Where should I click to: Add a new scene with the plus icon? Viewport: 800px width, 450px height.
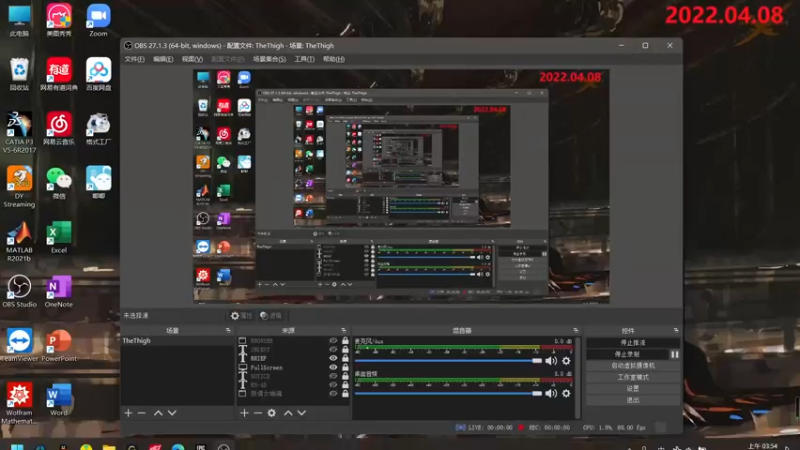click(x=128, y=413)
